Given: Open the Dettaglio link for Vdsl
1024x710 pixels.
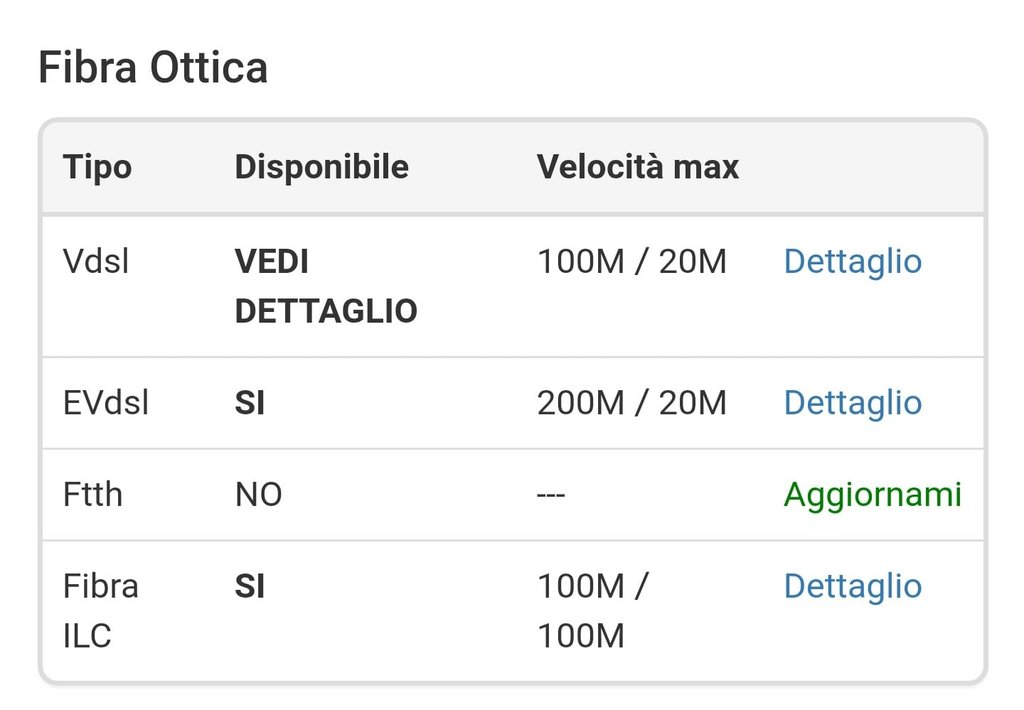Looking at the screenshot, I should (x=852, y=262).
